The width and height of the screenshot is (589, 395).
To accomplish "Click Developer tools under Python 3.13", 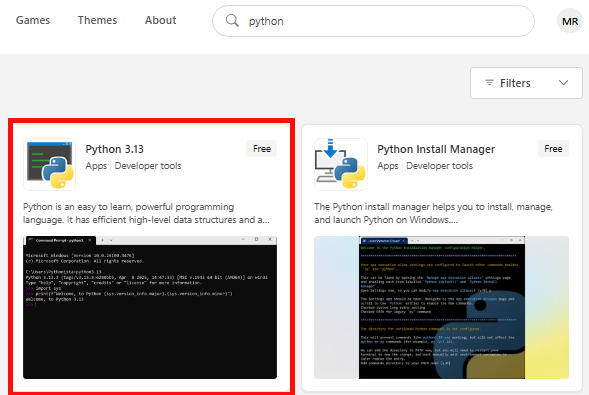I will click(148, 166).
